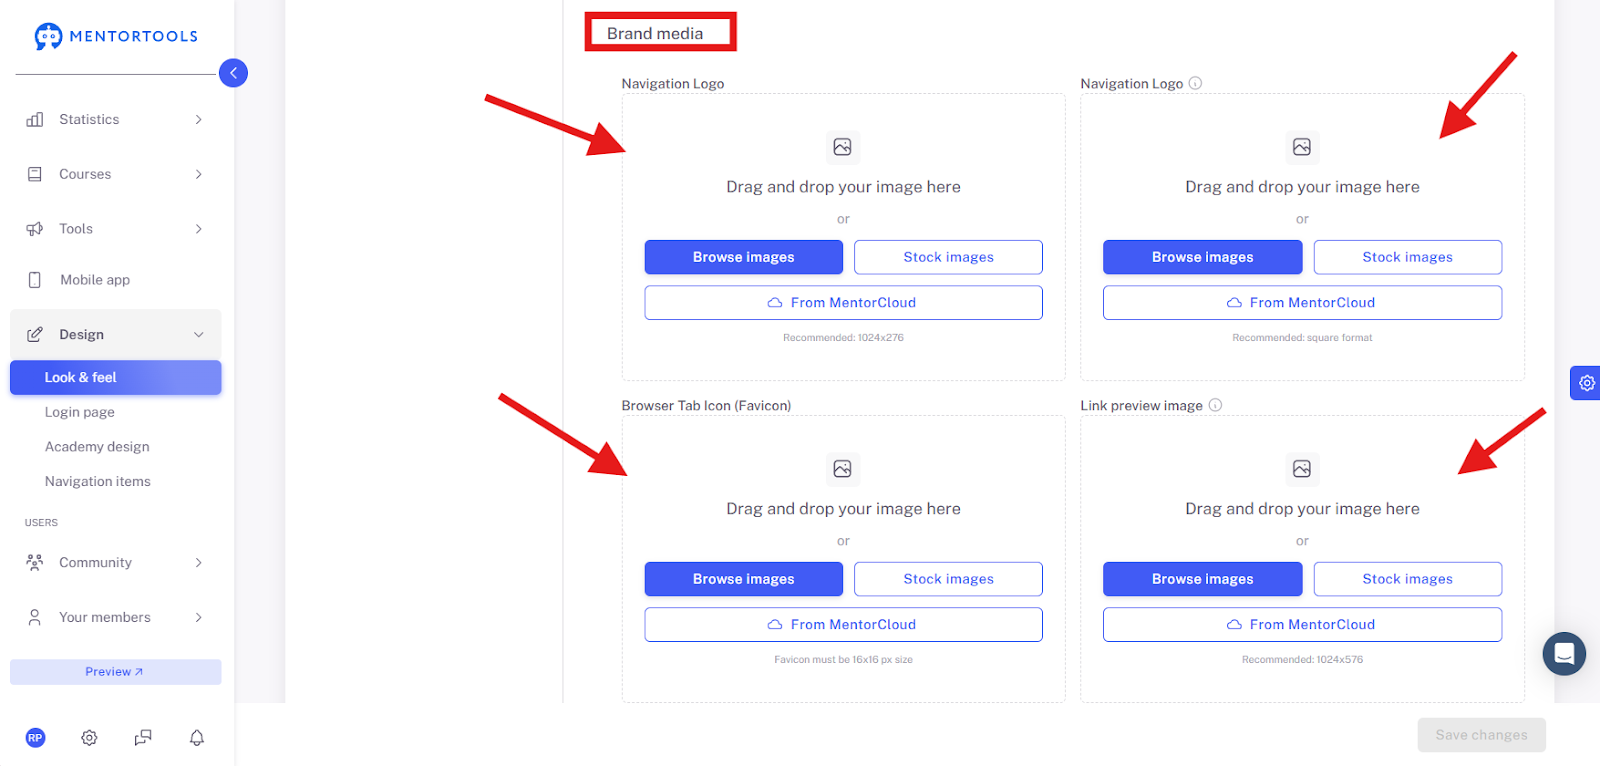
Task: Click the chat messages icon in sidebar footer
Action: tap(143, 738)
